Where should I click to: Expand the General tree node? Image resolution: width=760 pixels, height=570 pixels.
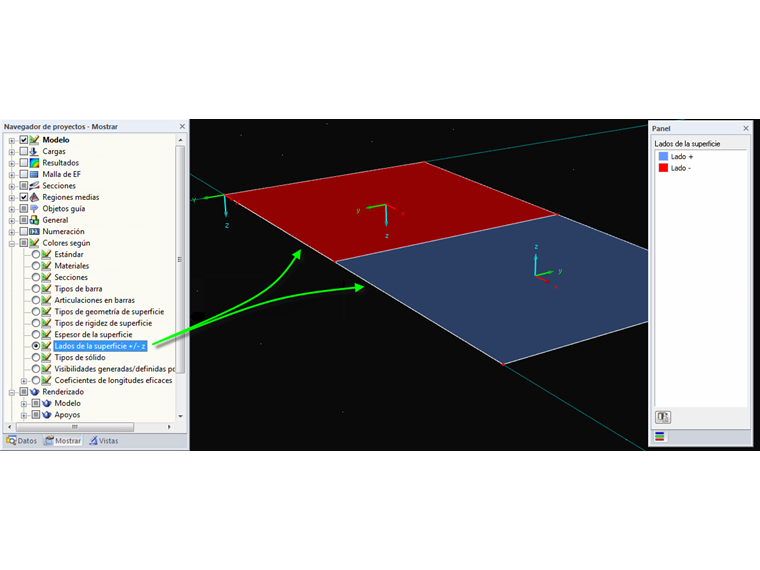(x=12, y=221)
